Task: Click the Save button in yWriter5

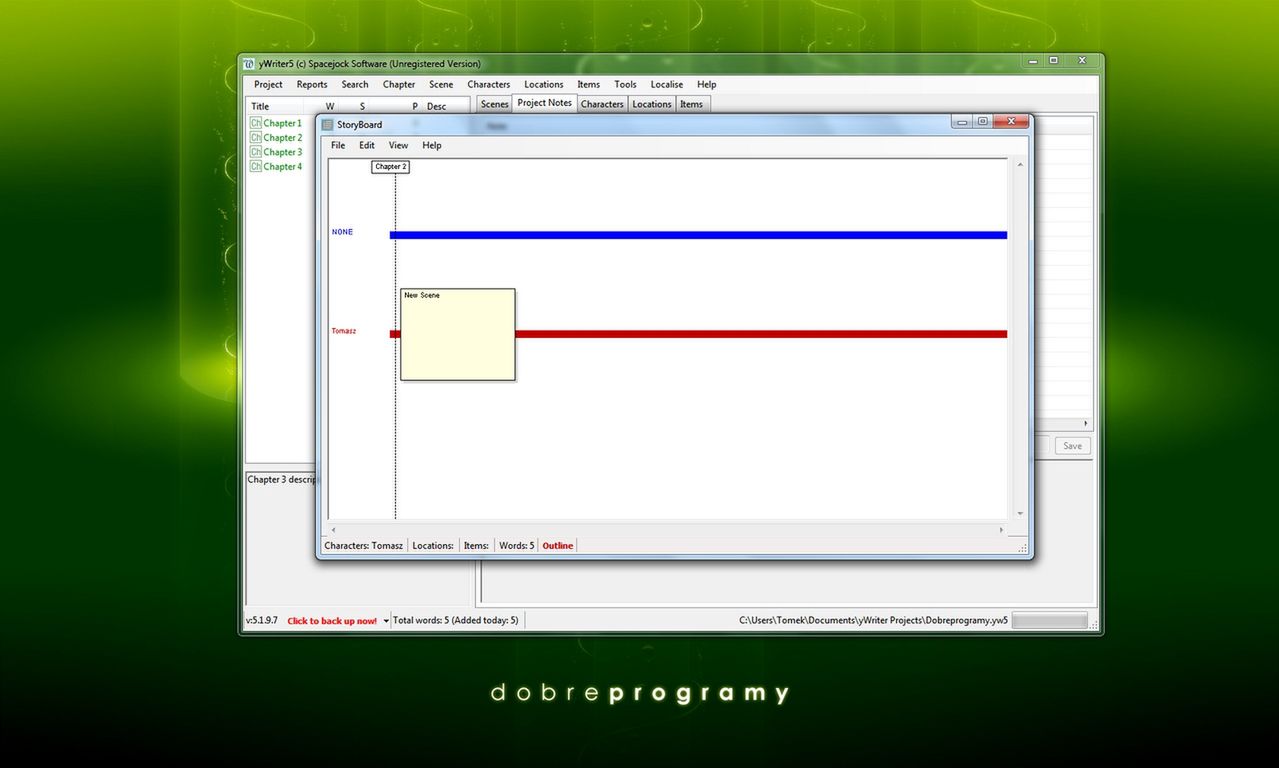Action: point(1072,446)
